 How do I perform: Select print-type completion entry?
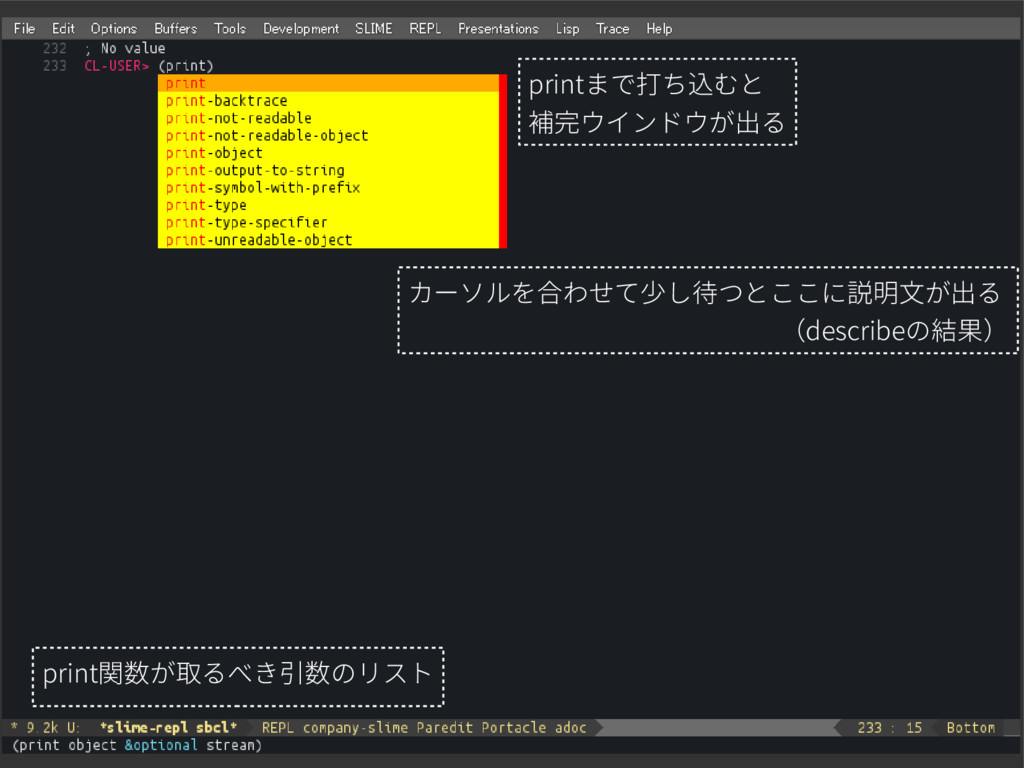328,205
